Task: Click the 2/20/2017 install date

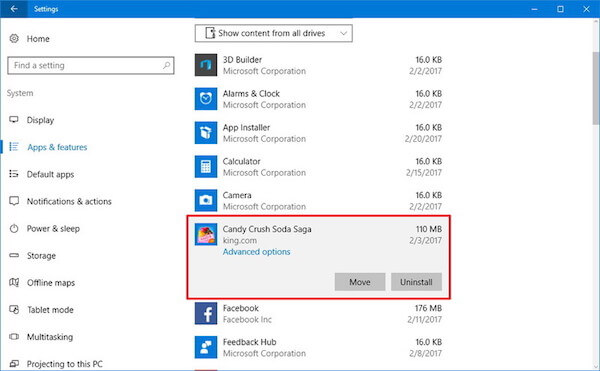Action: coord(423,139)
